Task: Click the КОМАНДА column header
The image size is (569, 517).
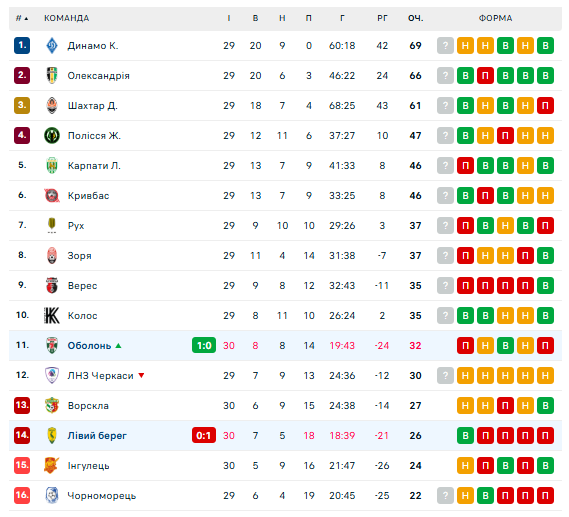Action: [x=67, y=18]
